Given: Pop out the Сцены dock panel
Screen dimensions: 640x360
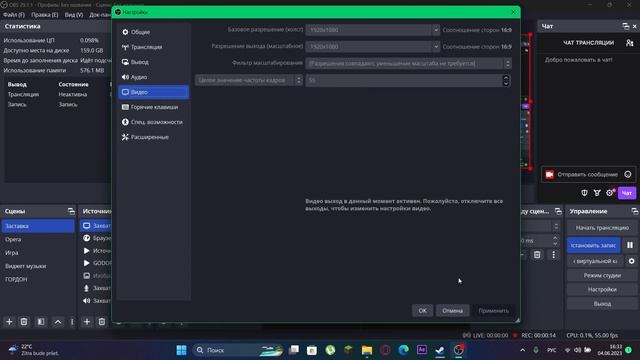Looking at the screenshot, I should [71, 211].
